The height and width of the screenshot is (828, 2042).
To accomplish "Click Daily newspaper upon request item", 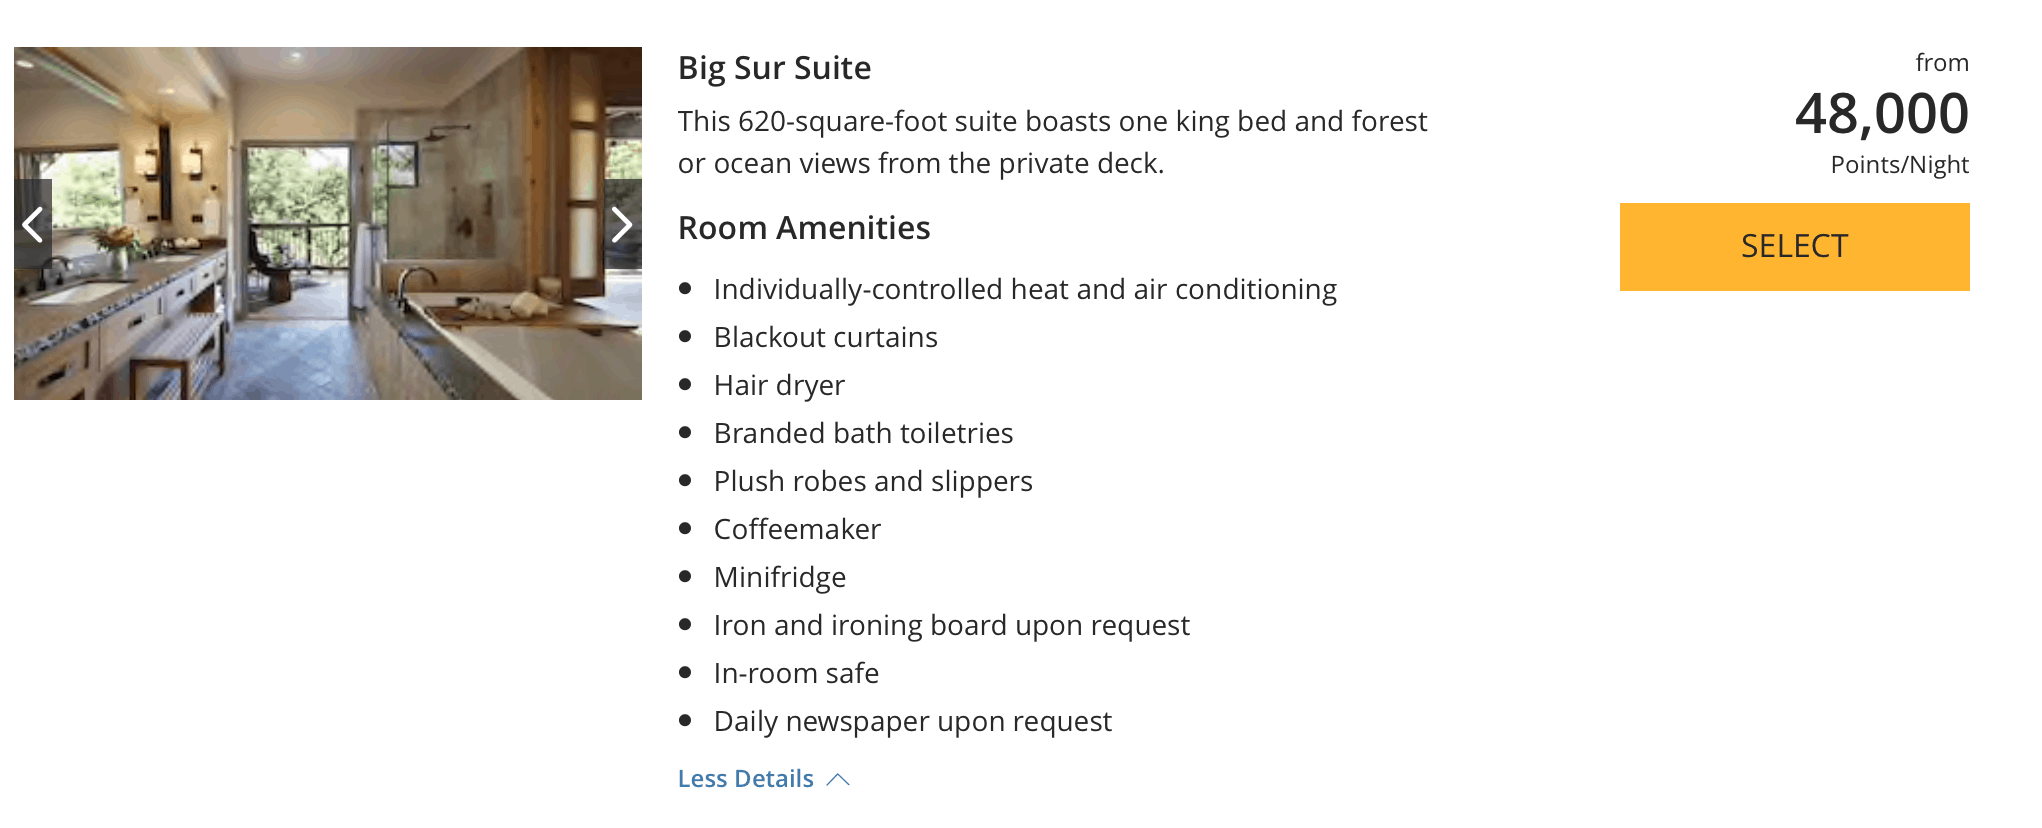I will tap(913, 721).
